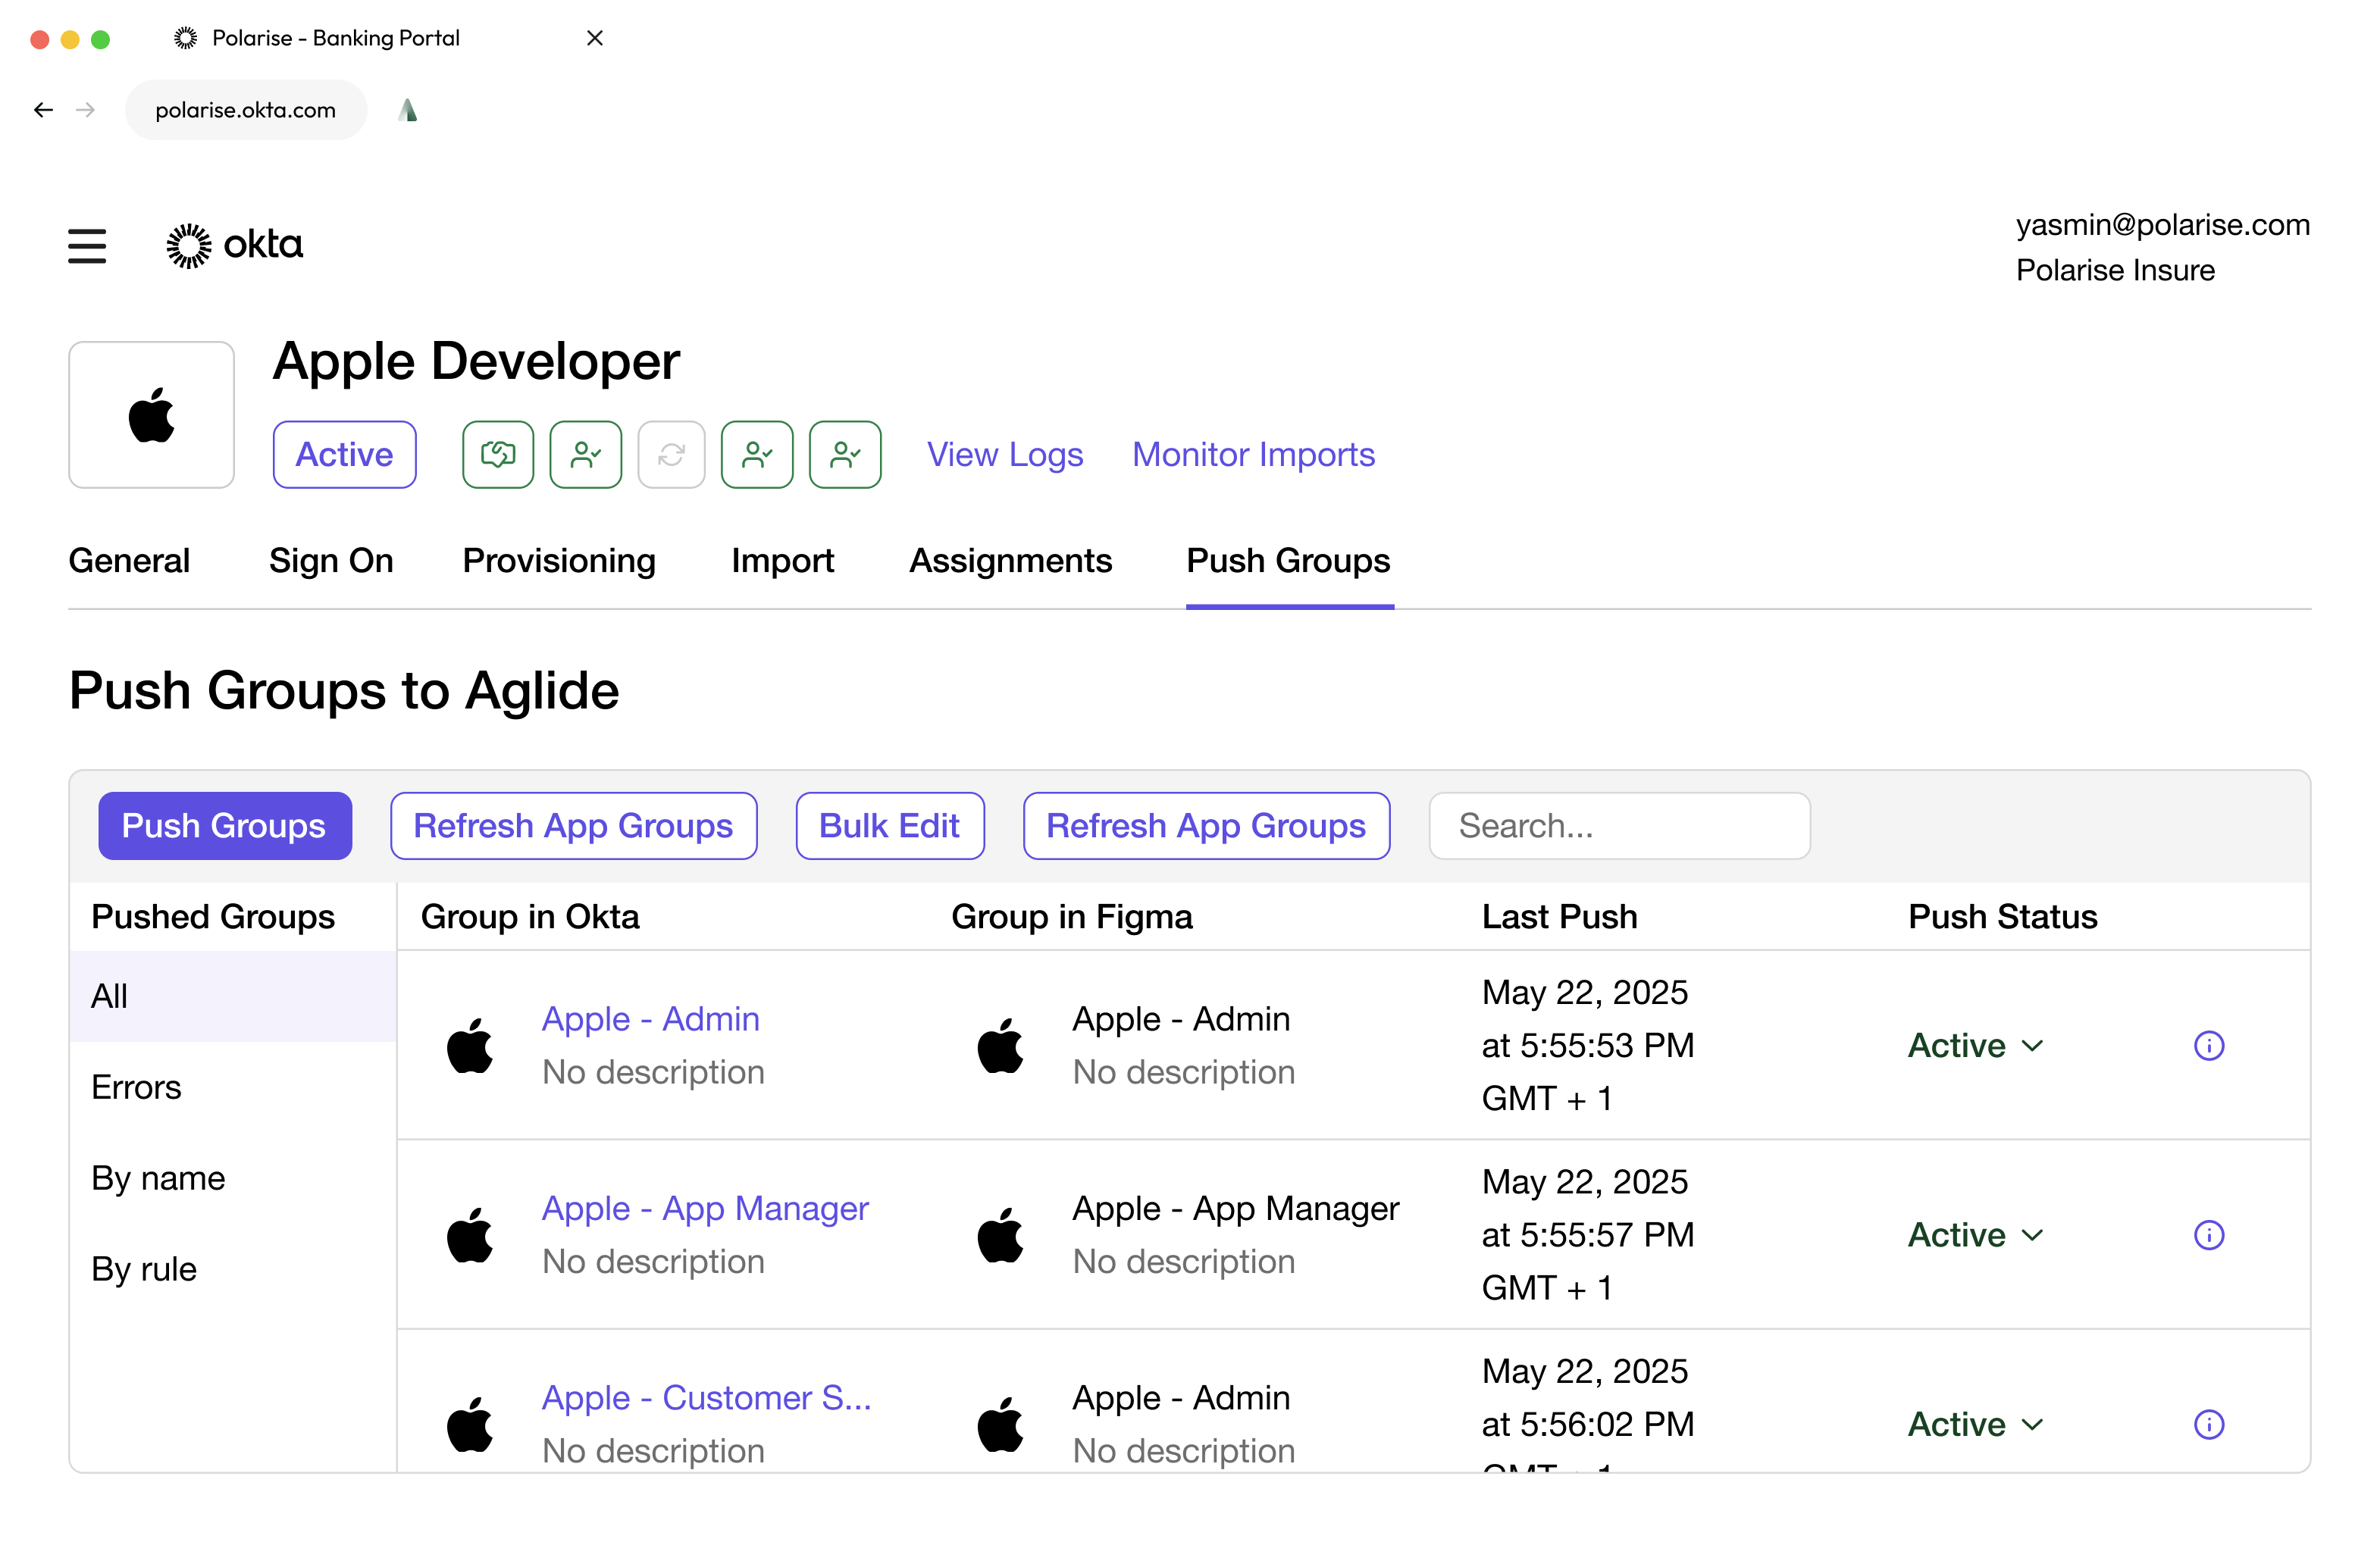Open the Active application status dropdown
The height and width of the screenshot is (1542, 2380).
[x=344, y=455]
